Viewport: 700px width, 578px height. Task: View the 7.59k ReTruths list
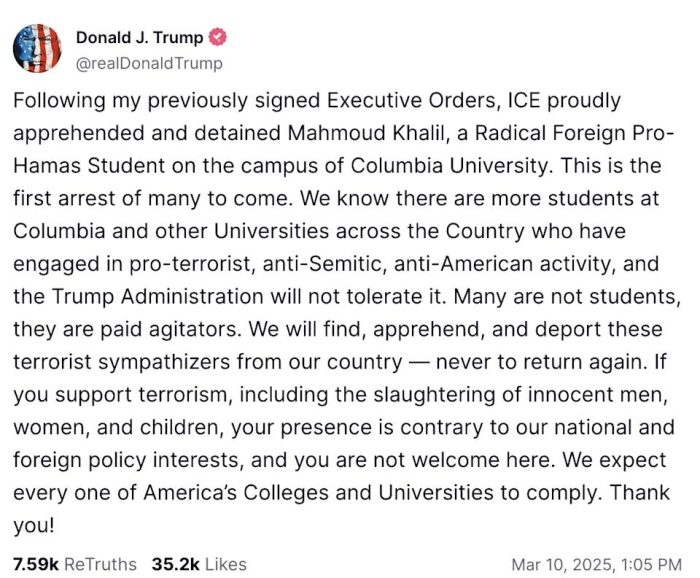(74, 564)
